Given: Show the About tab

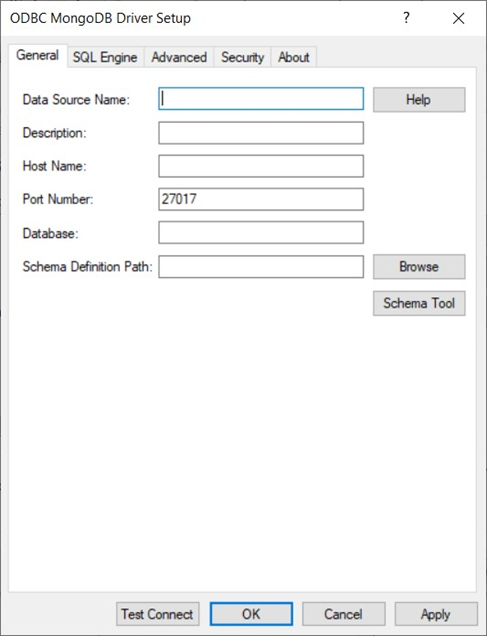Looking at the screenshot, I should 294,57.
